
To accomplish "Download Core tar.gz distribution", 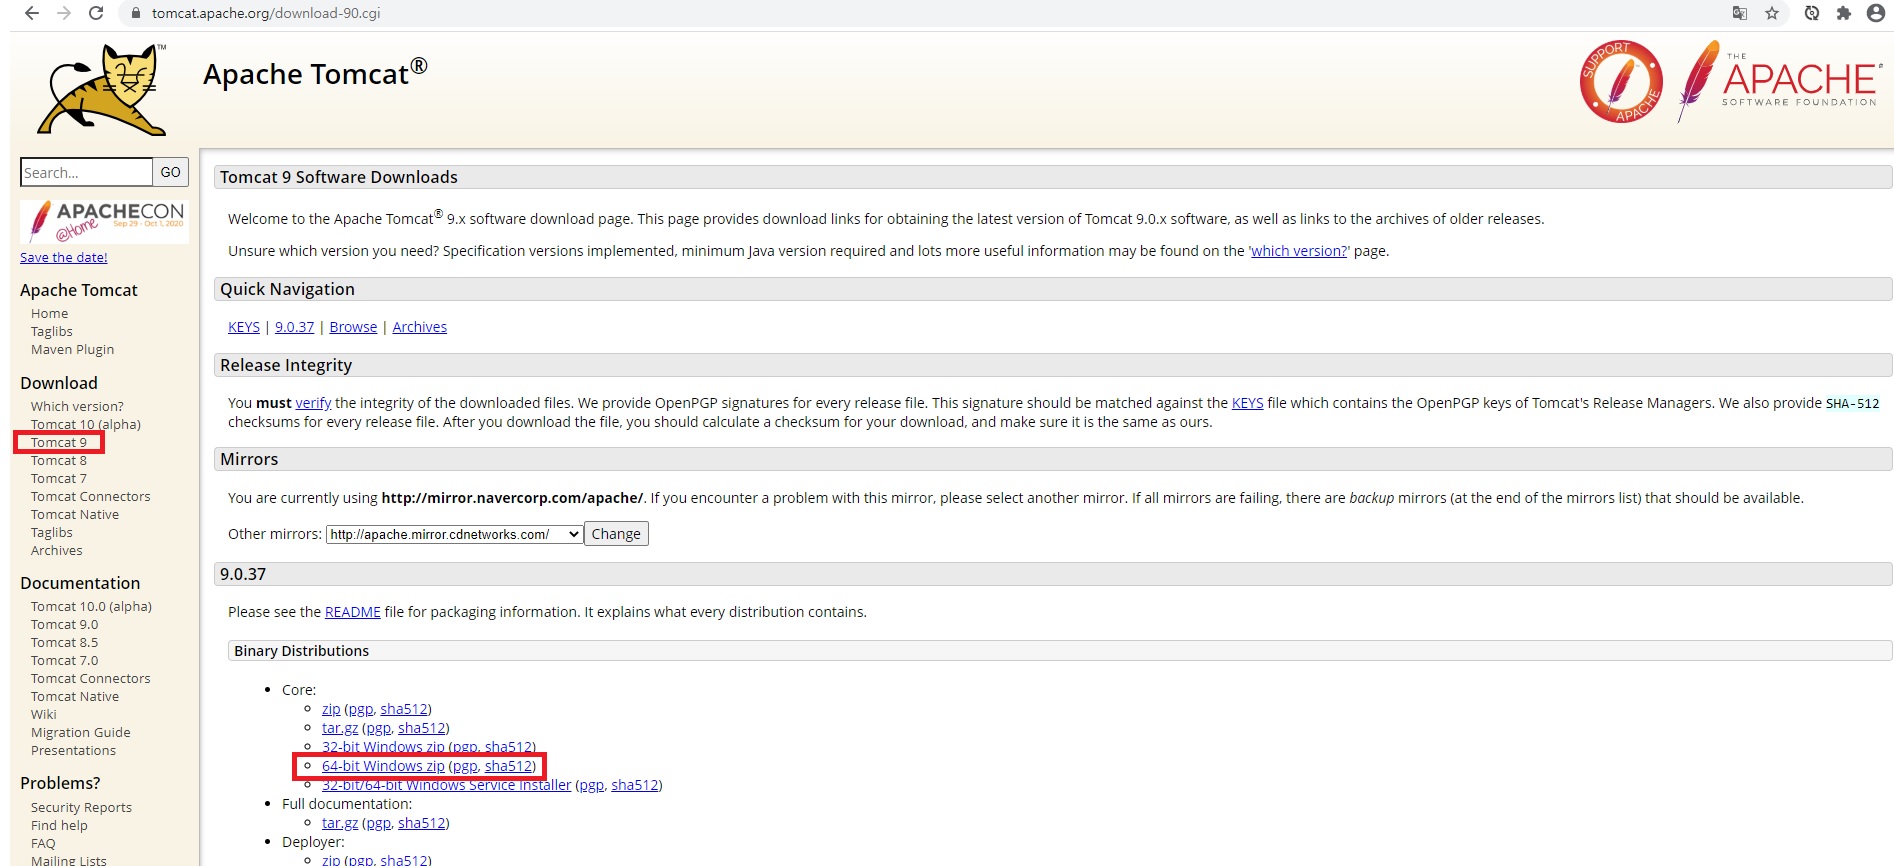I will [340, 728].
